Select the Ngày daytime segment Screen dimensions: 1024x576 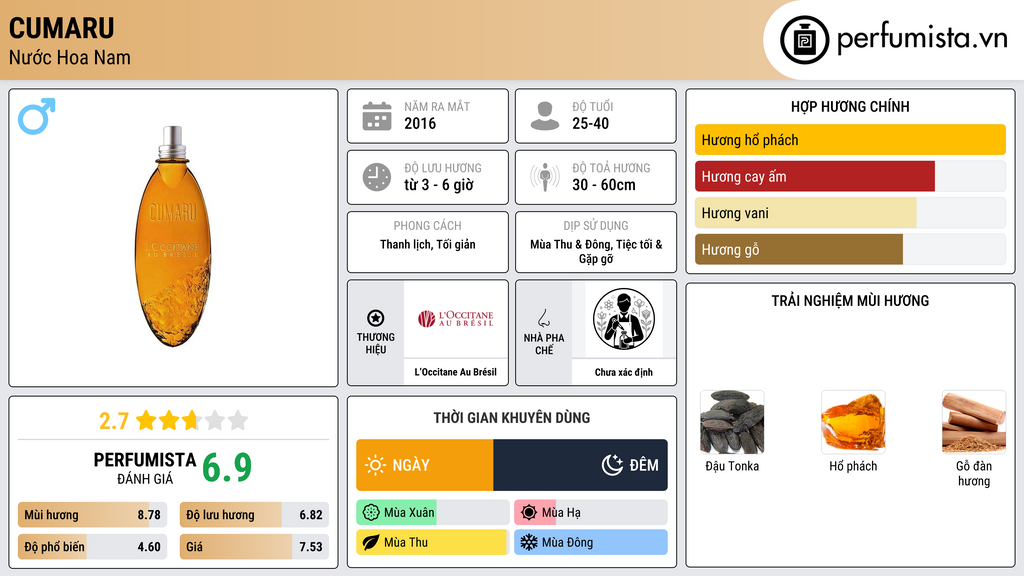[x=424, y=465]
